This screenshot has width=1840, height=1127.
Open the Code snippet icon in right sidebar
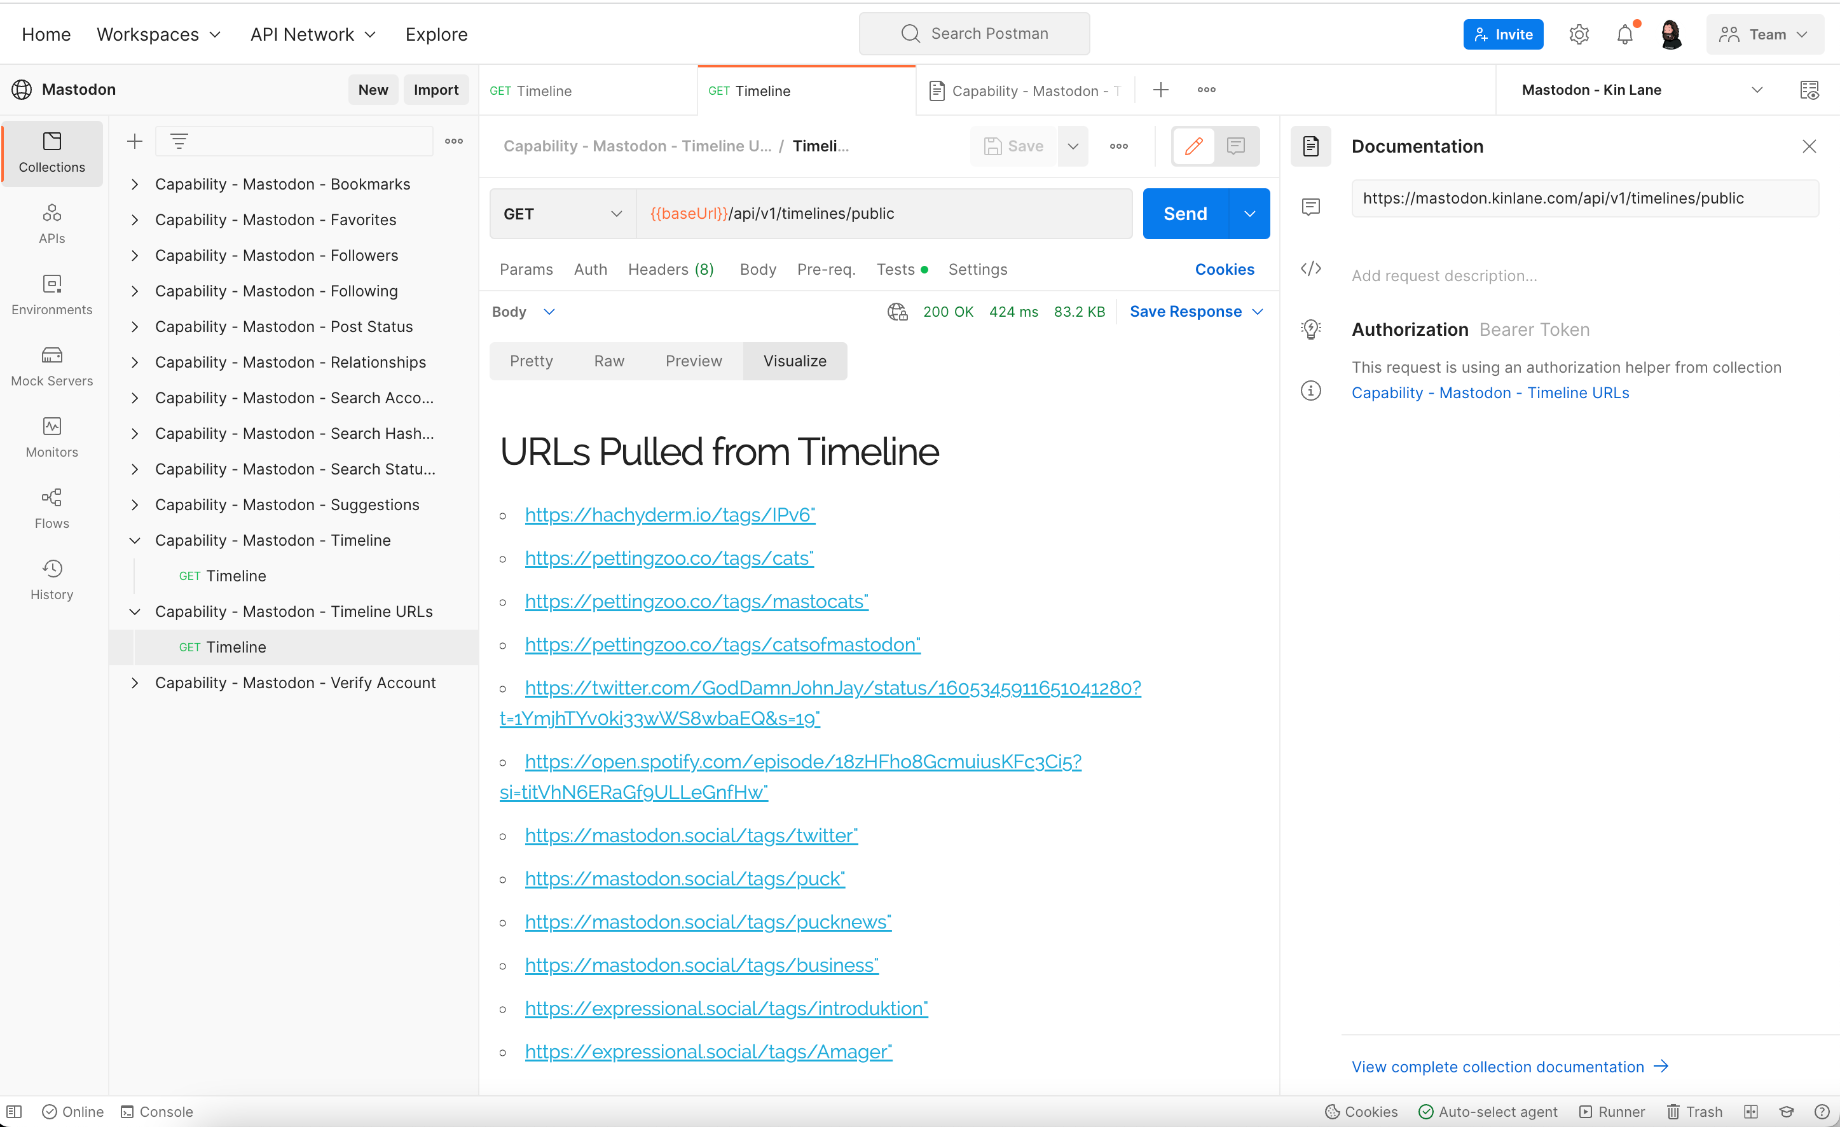tap(1311, 268)
